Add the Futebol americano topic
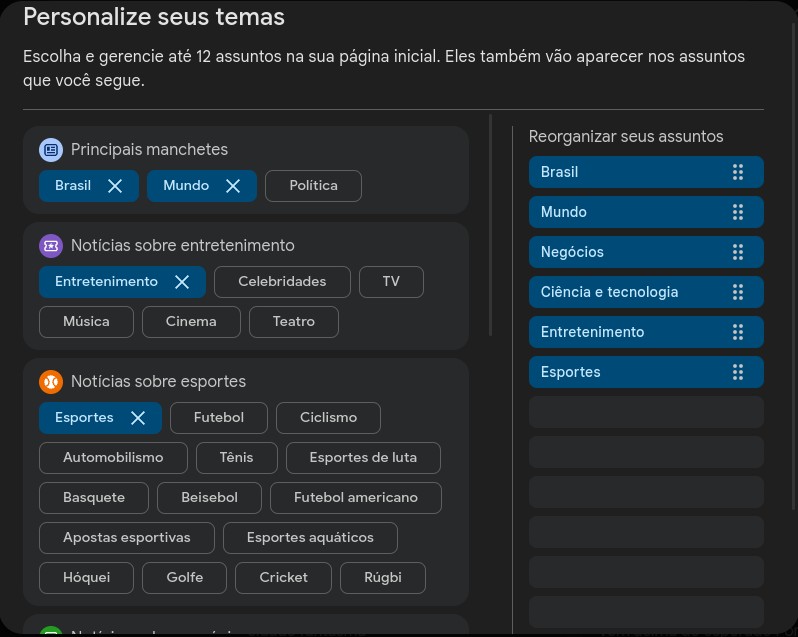This screenshot has height=637, width=798. 355,498
